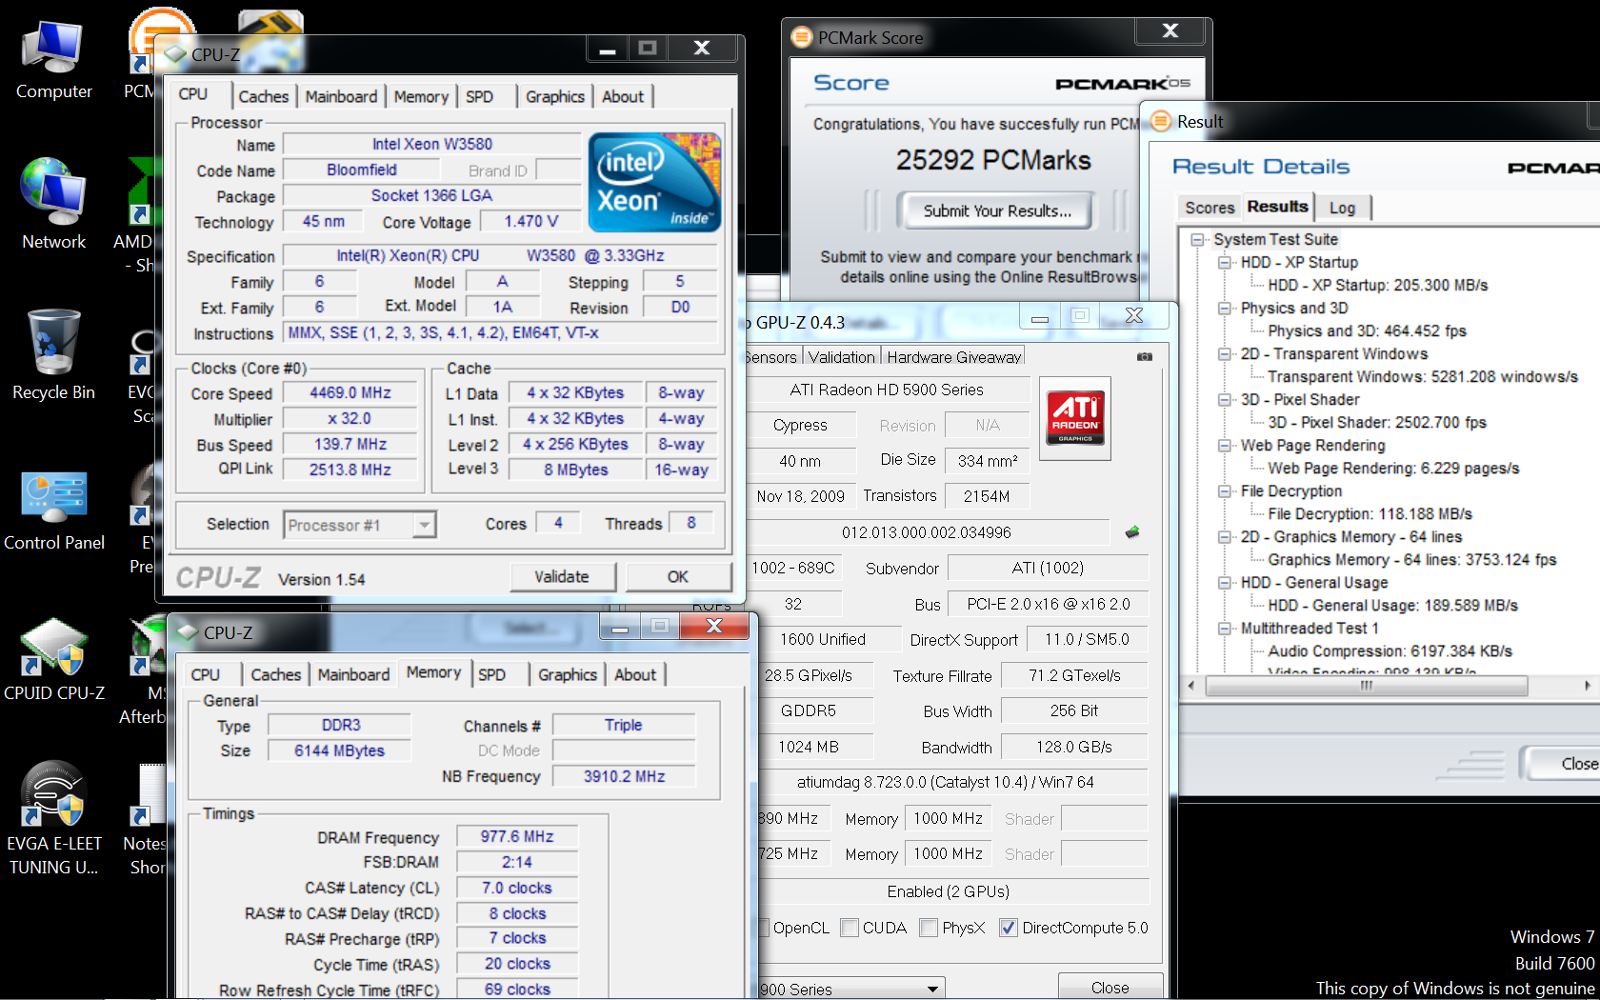The height and width of the screenshot is (1000, 1600).
Task: Open the SPD tab in upper CPU-Z
Action: pos(480,97)
